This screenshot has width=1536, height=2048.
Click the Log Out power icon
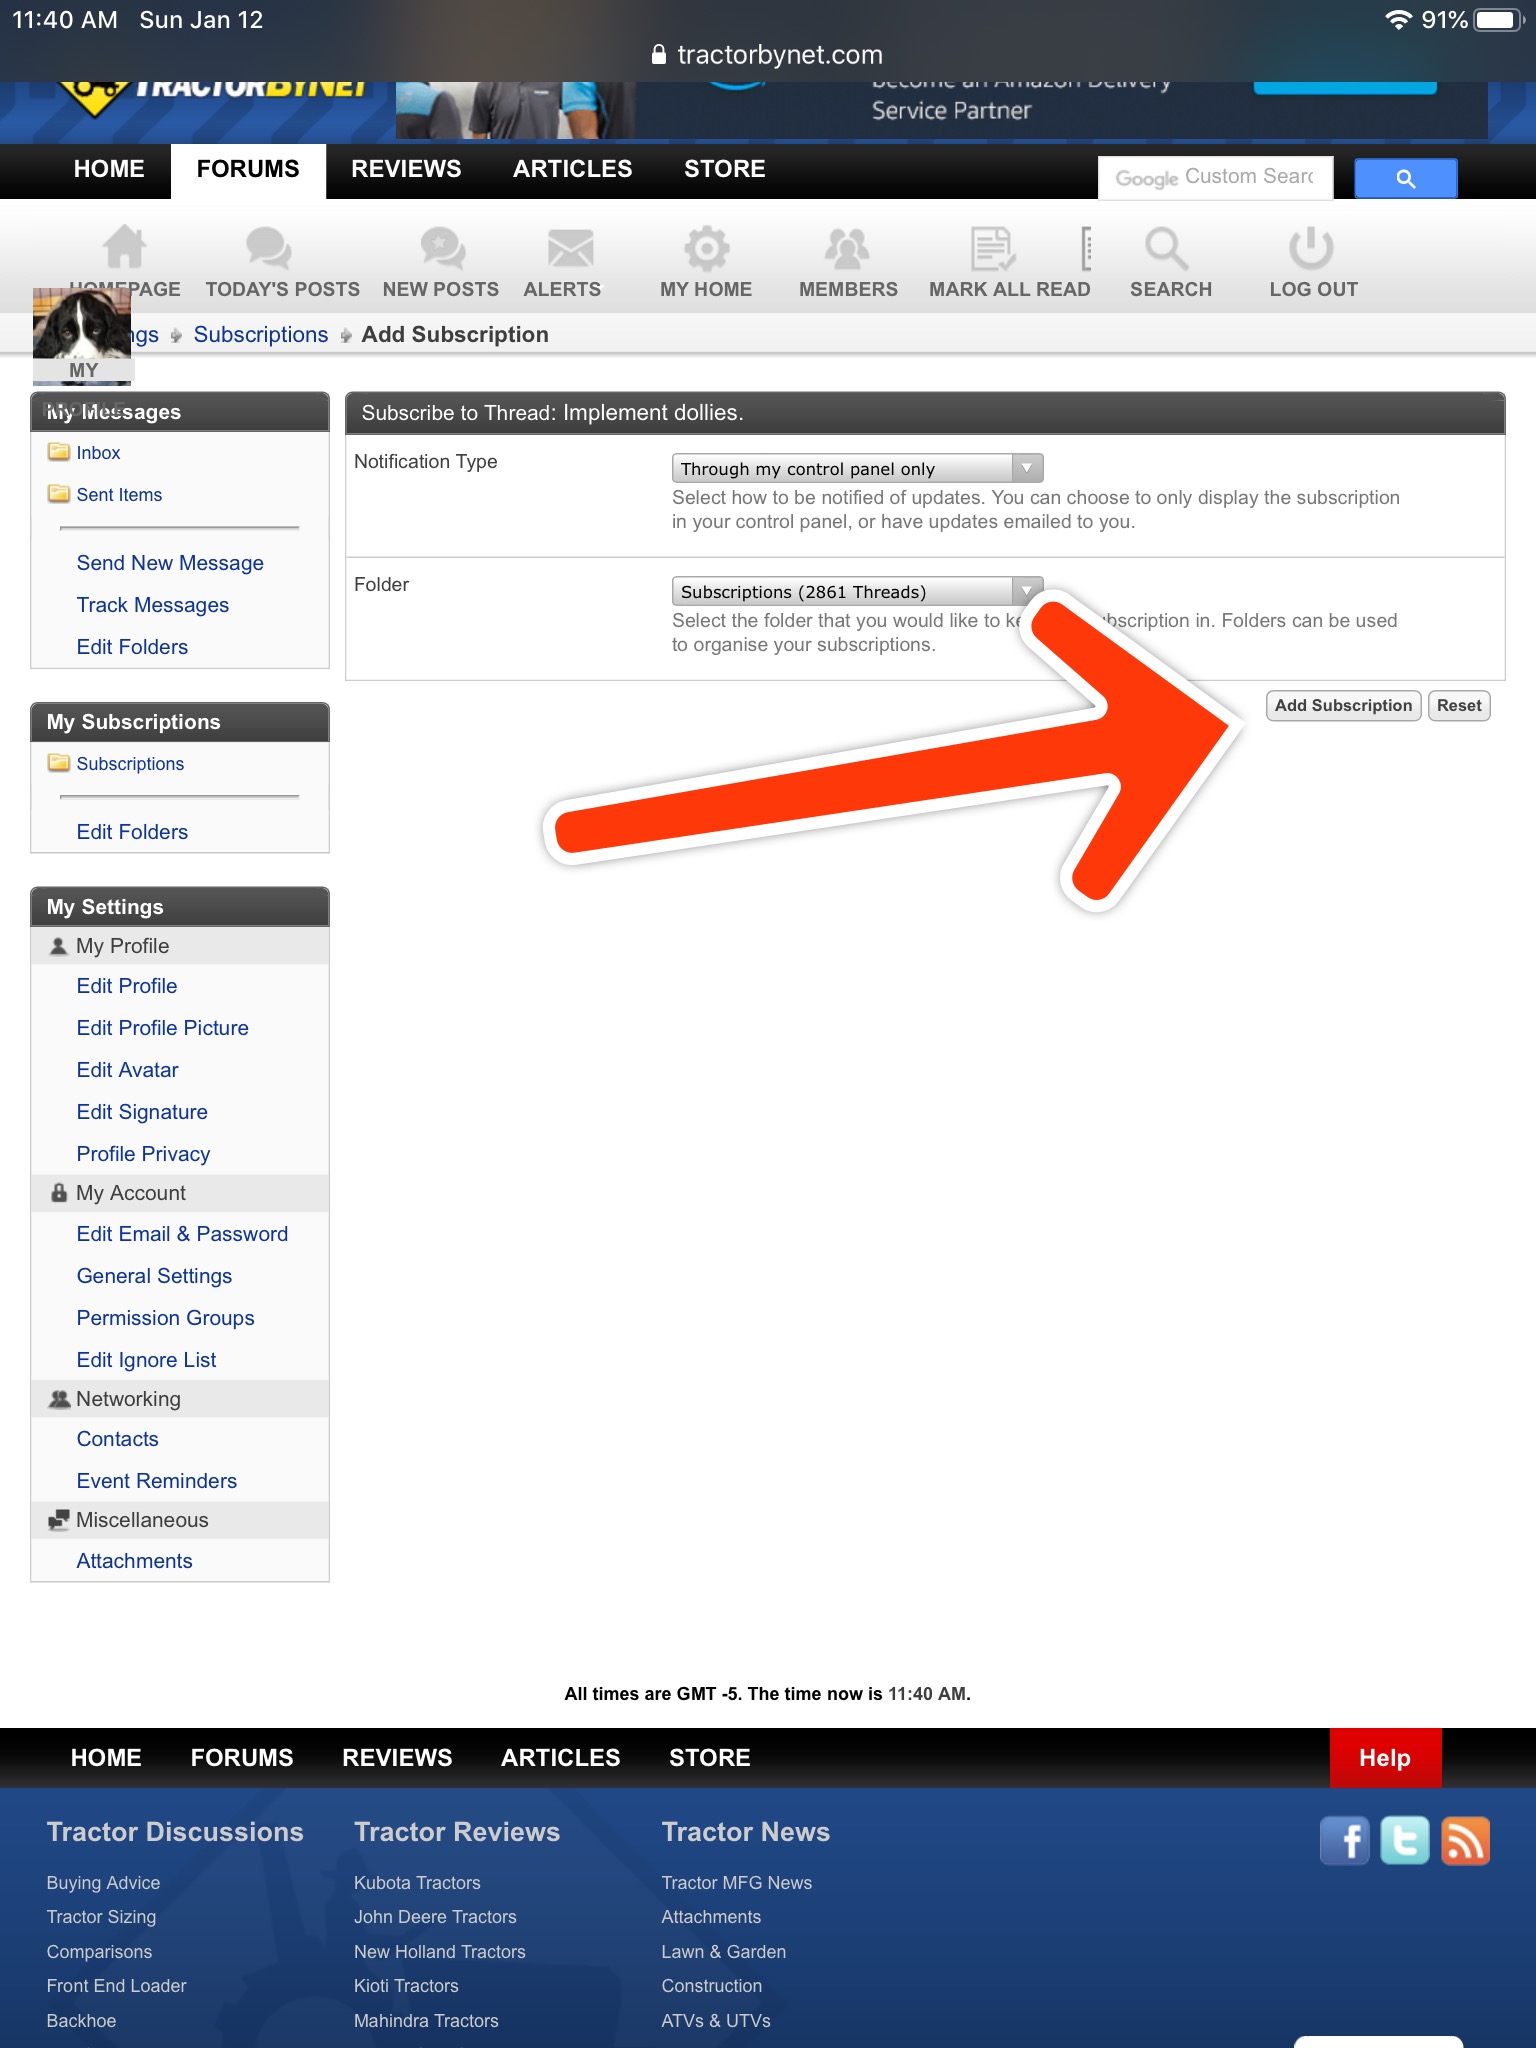point(1310,249)
